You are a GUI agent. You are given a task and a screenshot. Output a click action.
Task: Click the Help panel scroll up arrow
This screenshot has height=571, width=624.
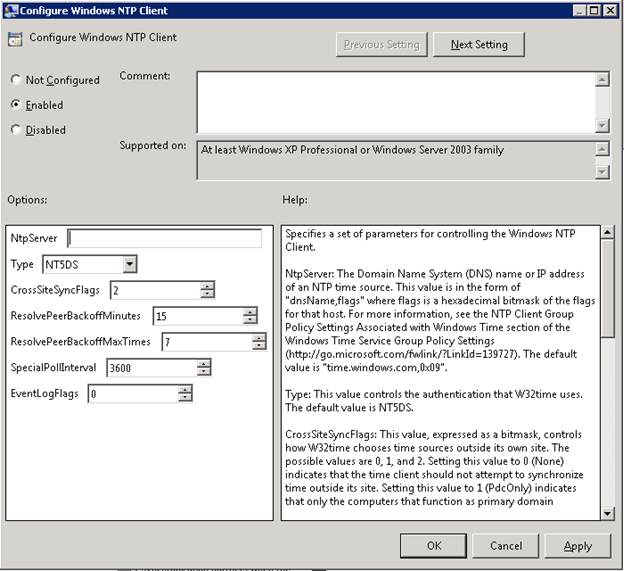click(x=607, y=232)
